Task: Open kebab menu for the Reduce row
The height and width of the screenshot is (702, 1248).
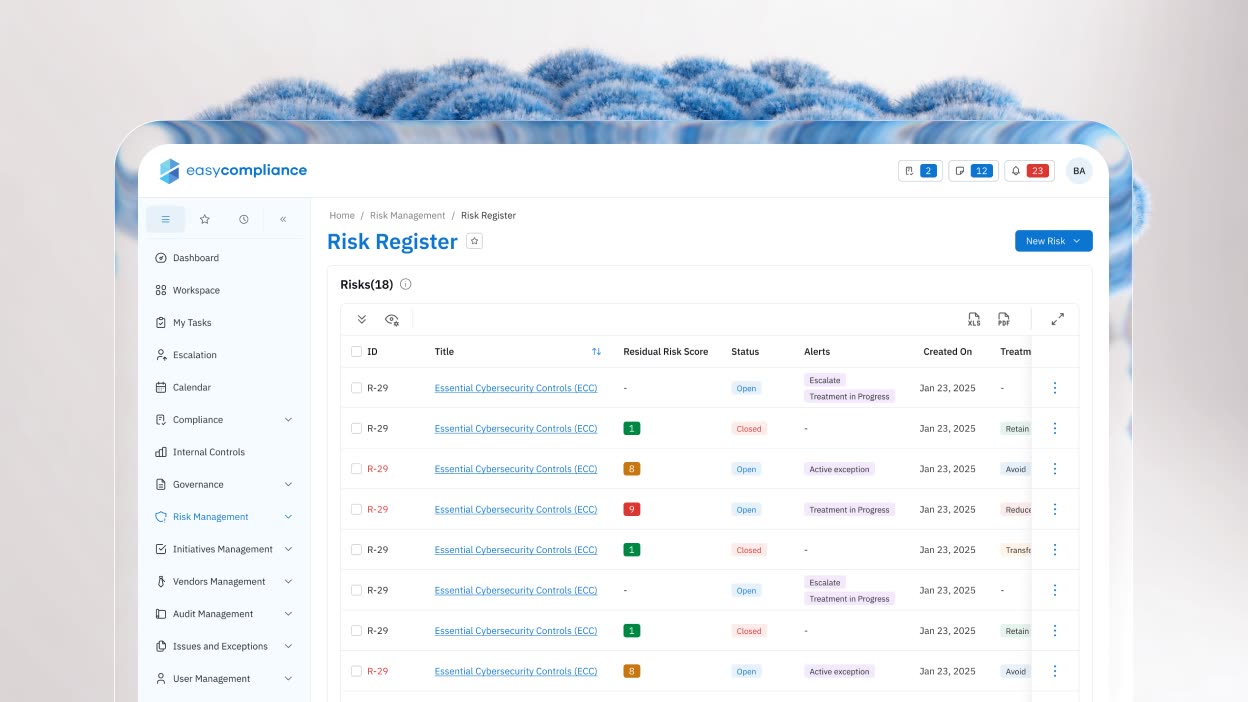Action: tap(1055, 509)
